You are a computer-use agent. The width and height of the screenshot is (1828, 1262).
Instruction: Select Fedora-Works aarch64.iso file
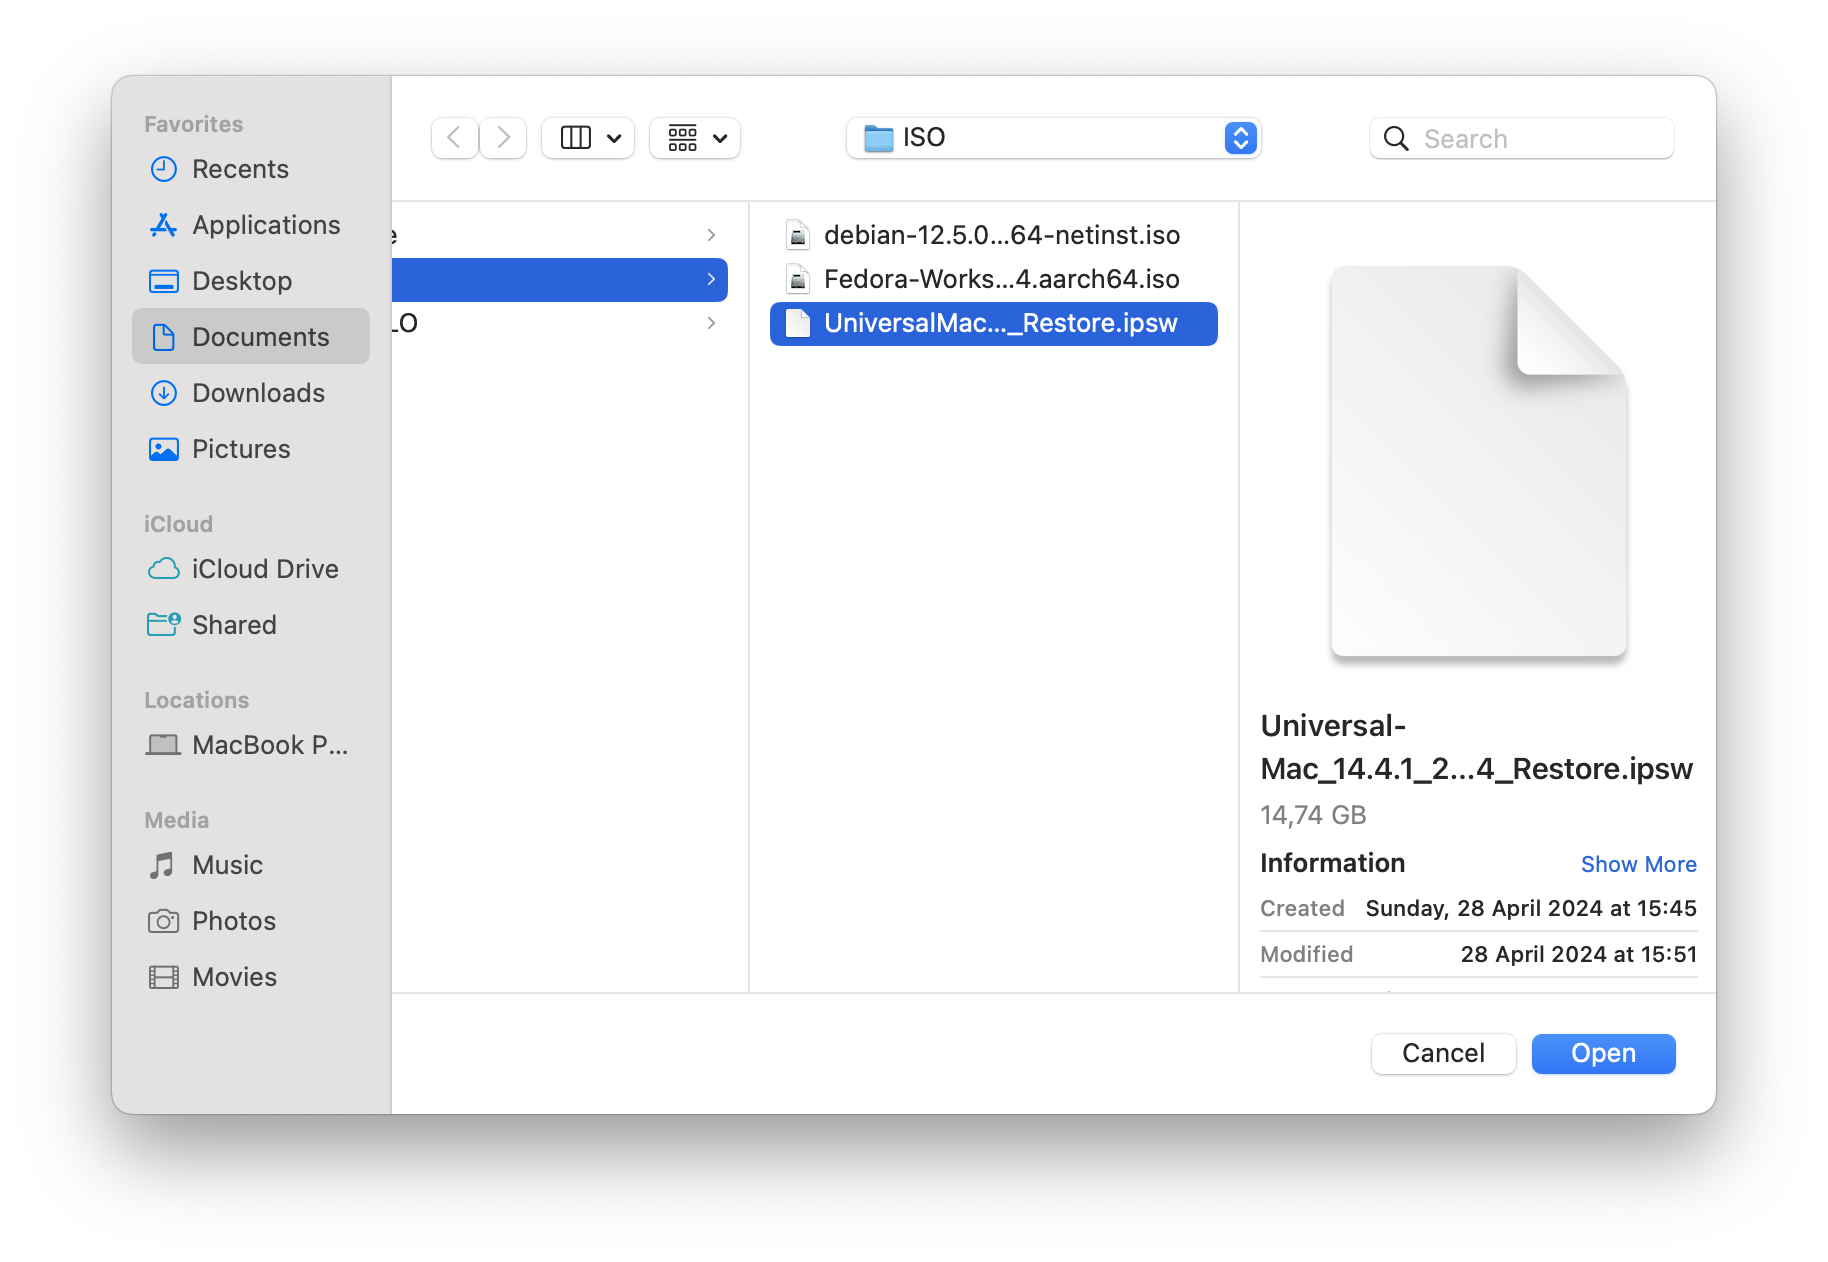pos(994,279)
